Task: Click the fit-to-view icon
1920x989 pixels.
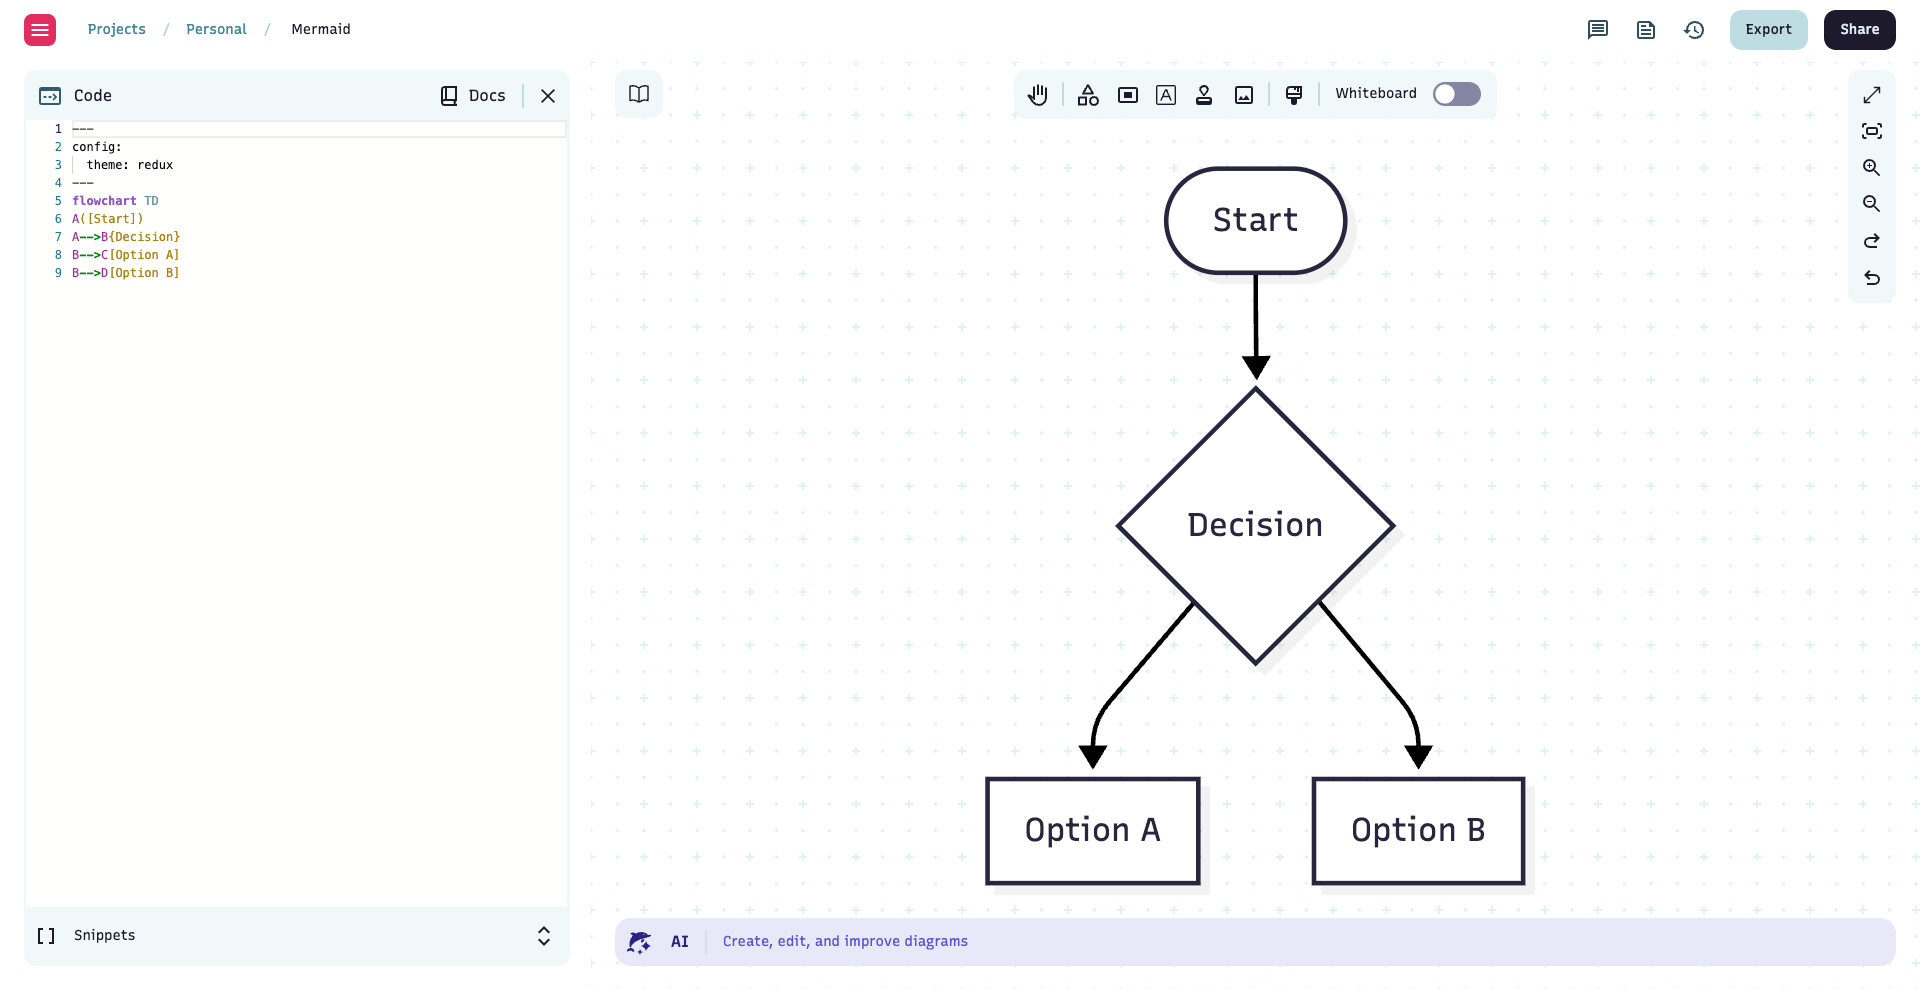Action: pos(1872,131)
